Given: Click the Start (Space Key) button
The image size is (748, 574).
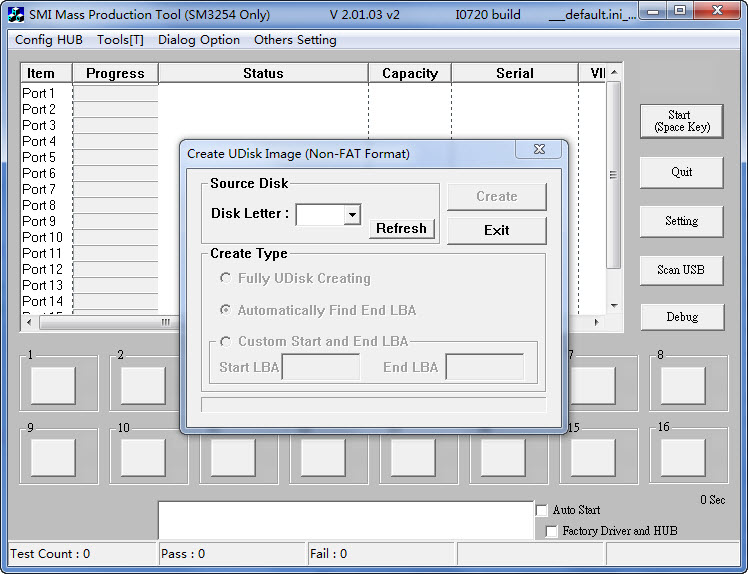Looking at the screenshot, I should tap(682, 121).
